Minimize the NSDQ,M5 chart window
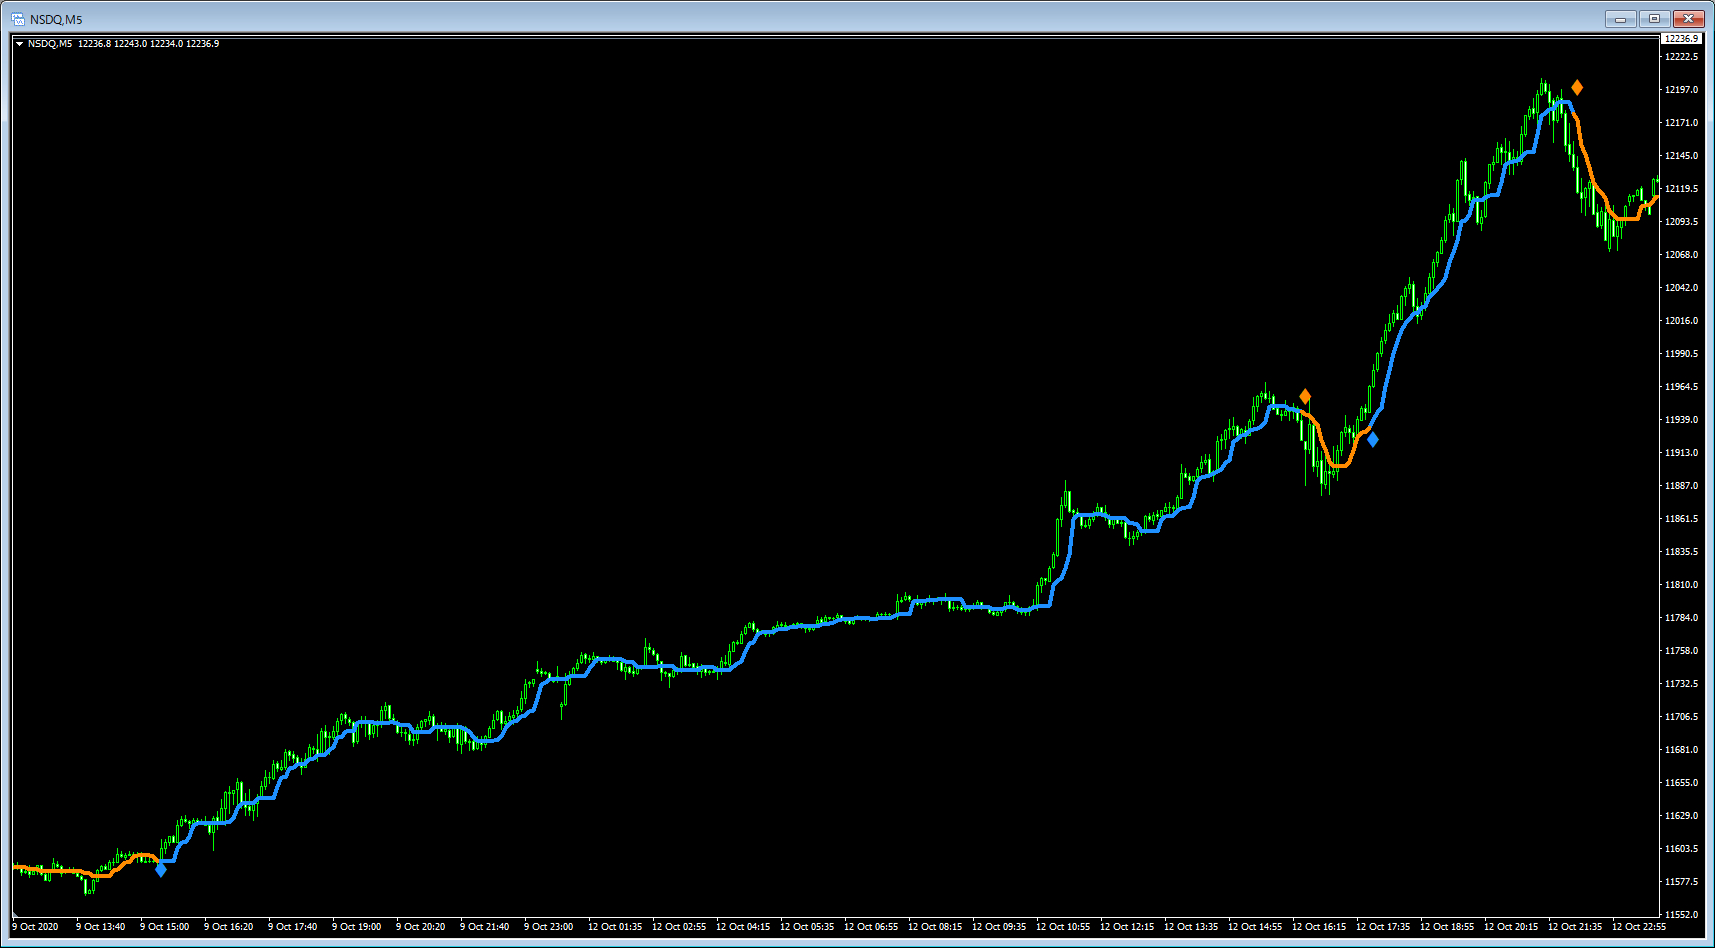1715x948 pixels. tap(1620, 19)
